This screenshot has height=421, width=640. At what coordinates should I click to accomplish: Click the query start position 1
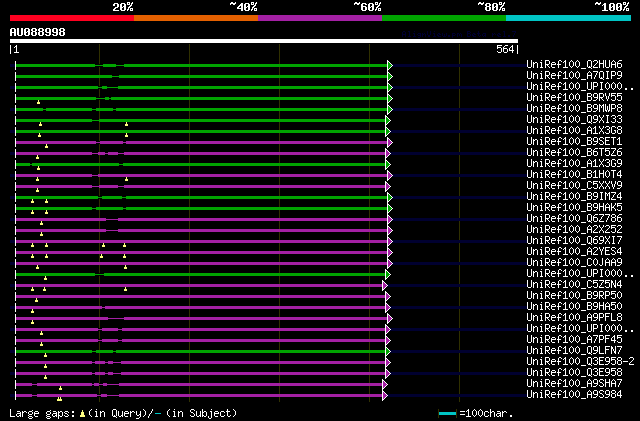pos(16,49)
